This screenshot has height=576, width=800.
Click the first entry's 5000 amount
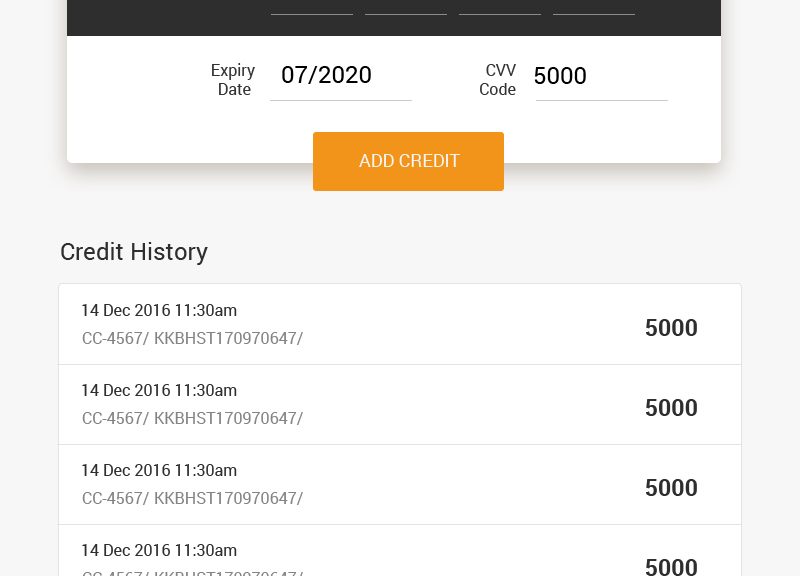click(x=671, y=328)
